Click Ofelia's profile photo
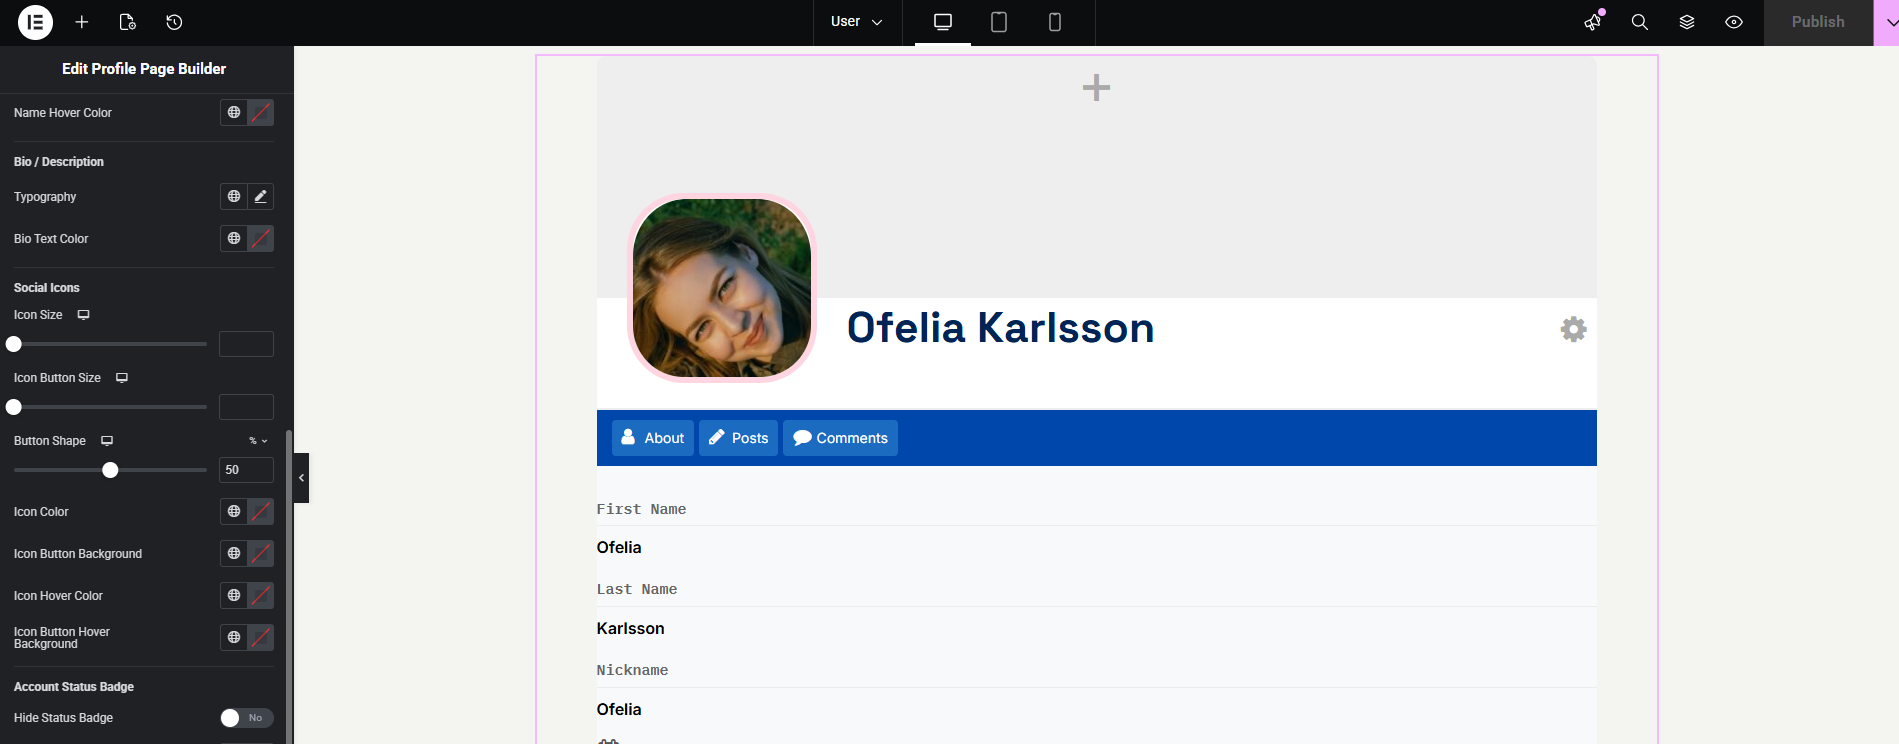Screen dimensions: 1899x744 722,288
